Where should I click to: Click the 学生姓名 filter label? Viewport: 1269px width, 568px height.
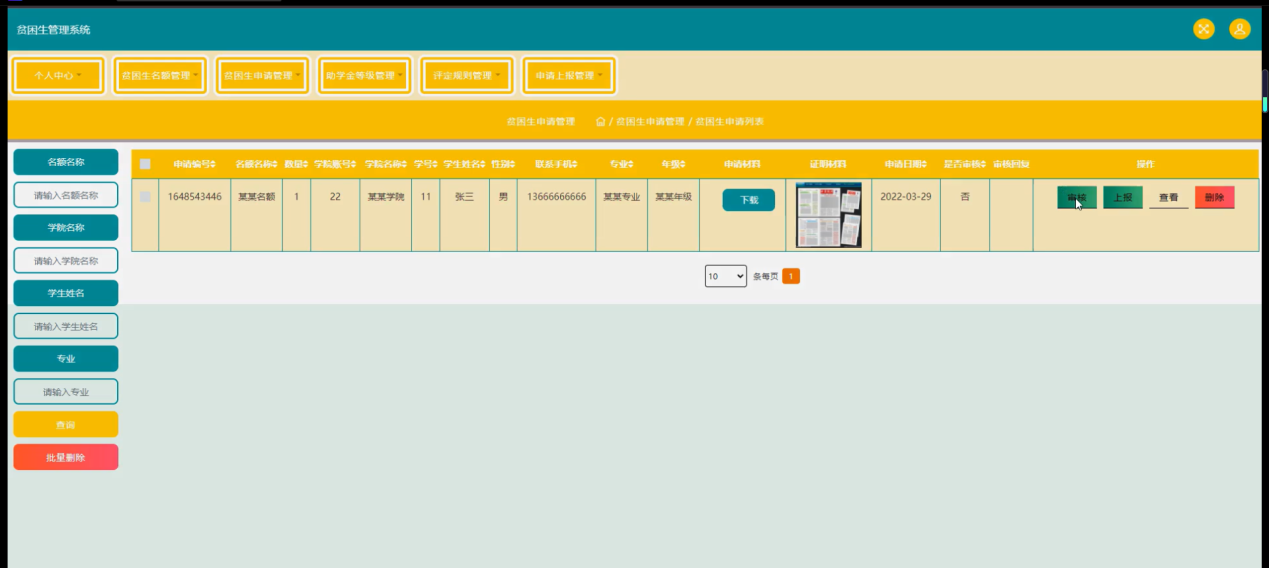click(x=66, y=293)
